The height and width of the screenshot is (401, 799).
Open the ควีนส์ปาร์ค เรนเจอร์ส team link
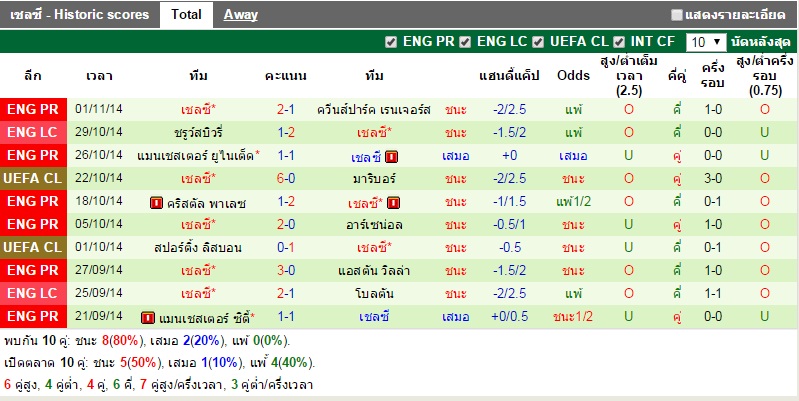click(x=373, y=109)
